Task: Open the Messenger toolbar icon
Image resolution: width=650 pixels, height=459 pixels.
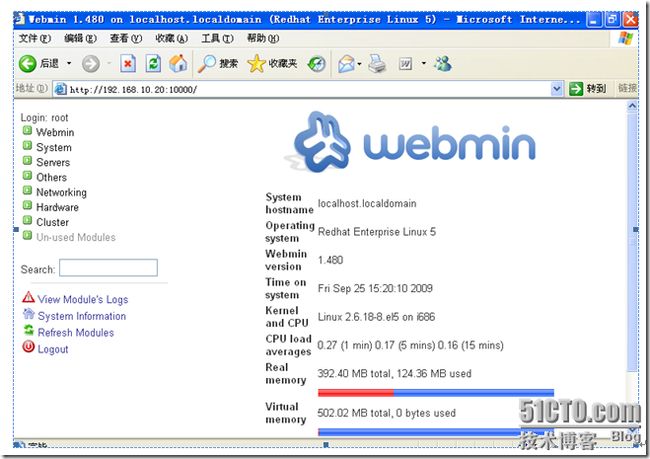Action: coord(443,63)
